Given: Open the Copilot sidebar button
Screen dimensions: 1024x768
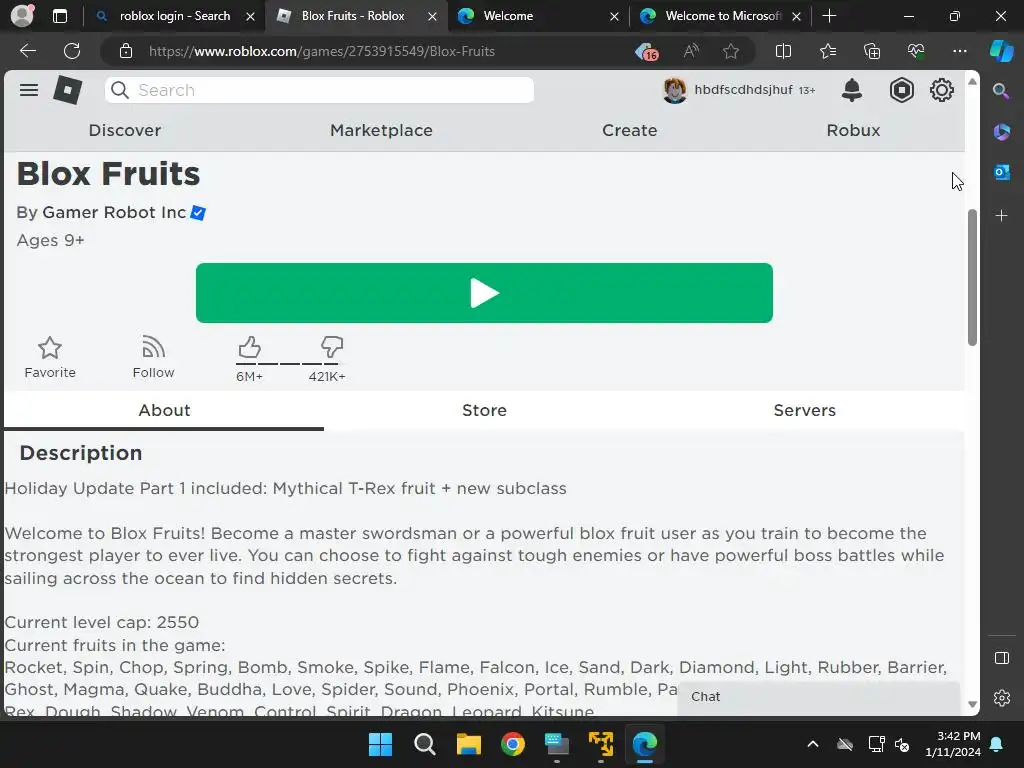Looking at the screenshot, I should (1001, 51).
